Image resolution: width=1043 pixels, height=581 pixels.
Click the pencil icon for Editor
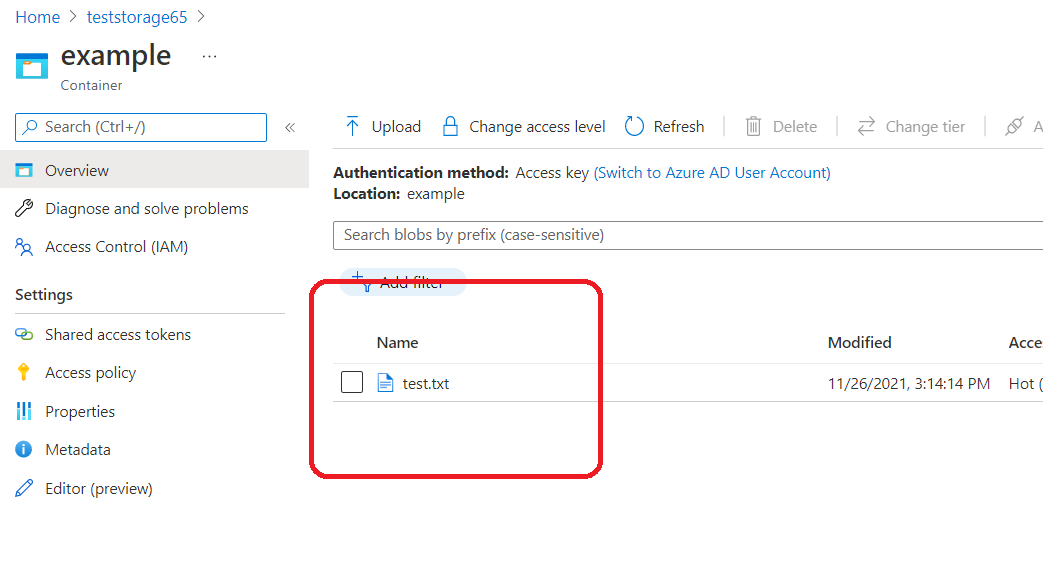point(24,488)
